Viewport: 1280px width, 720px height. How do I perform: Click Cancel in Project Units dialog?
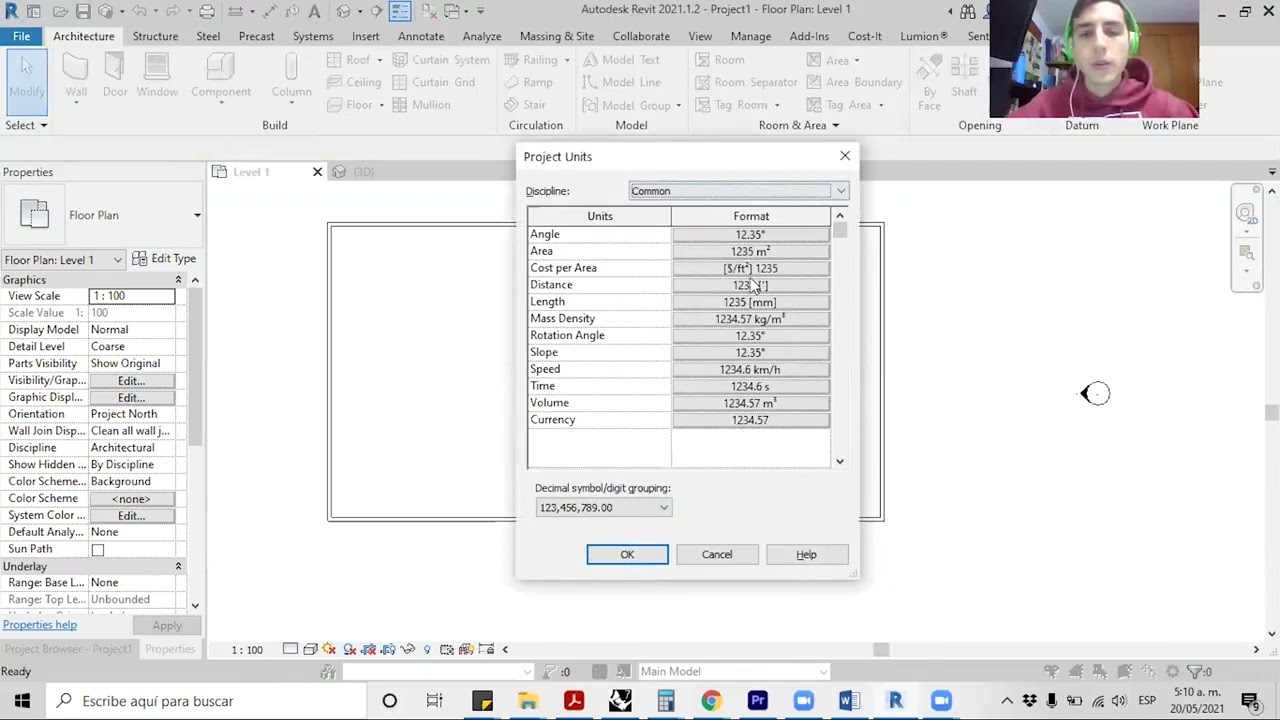pyautogui.click(x=717, y=554)
